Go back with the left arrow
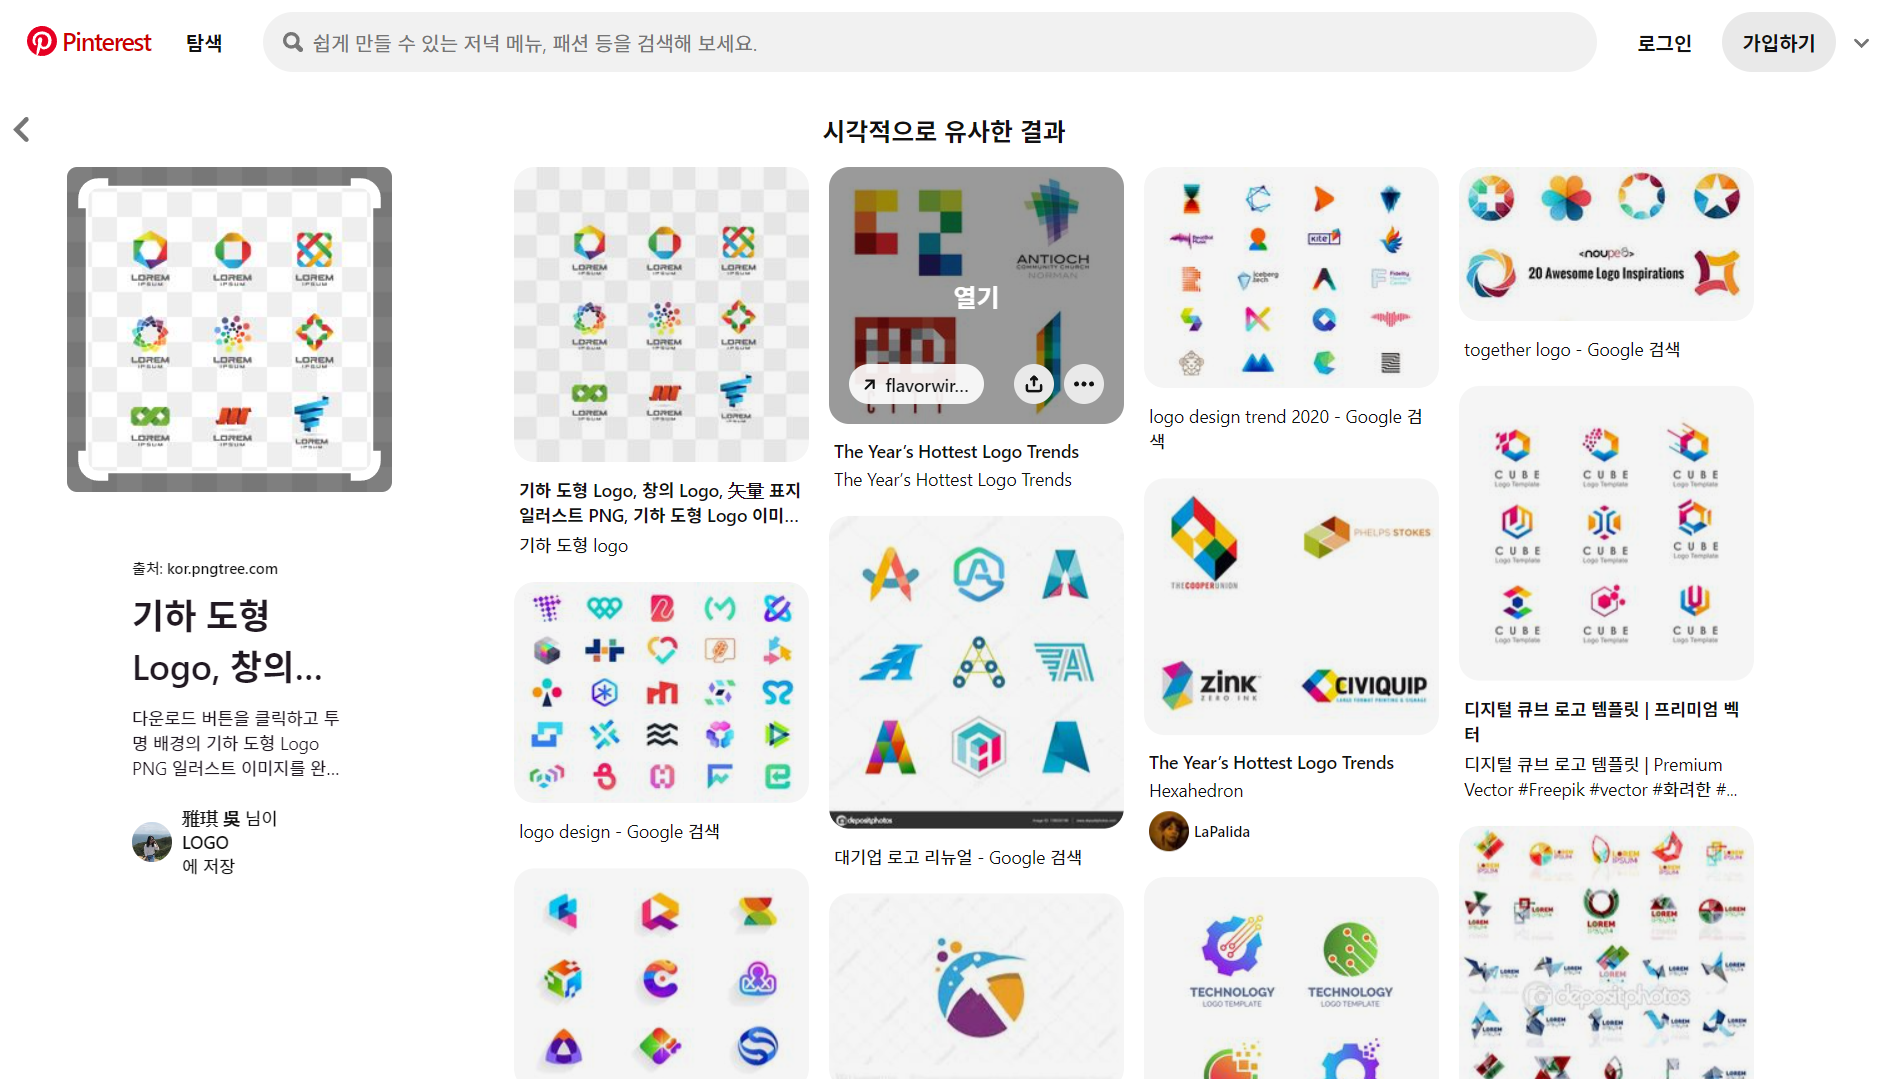Viewport: 1890px width, 1079px height. (22, 130)
